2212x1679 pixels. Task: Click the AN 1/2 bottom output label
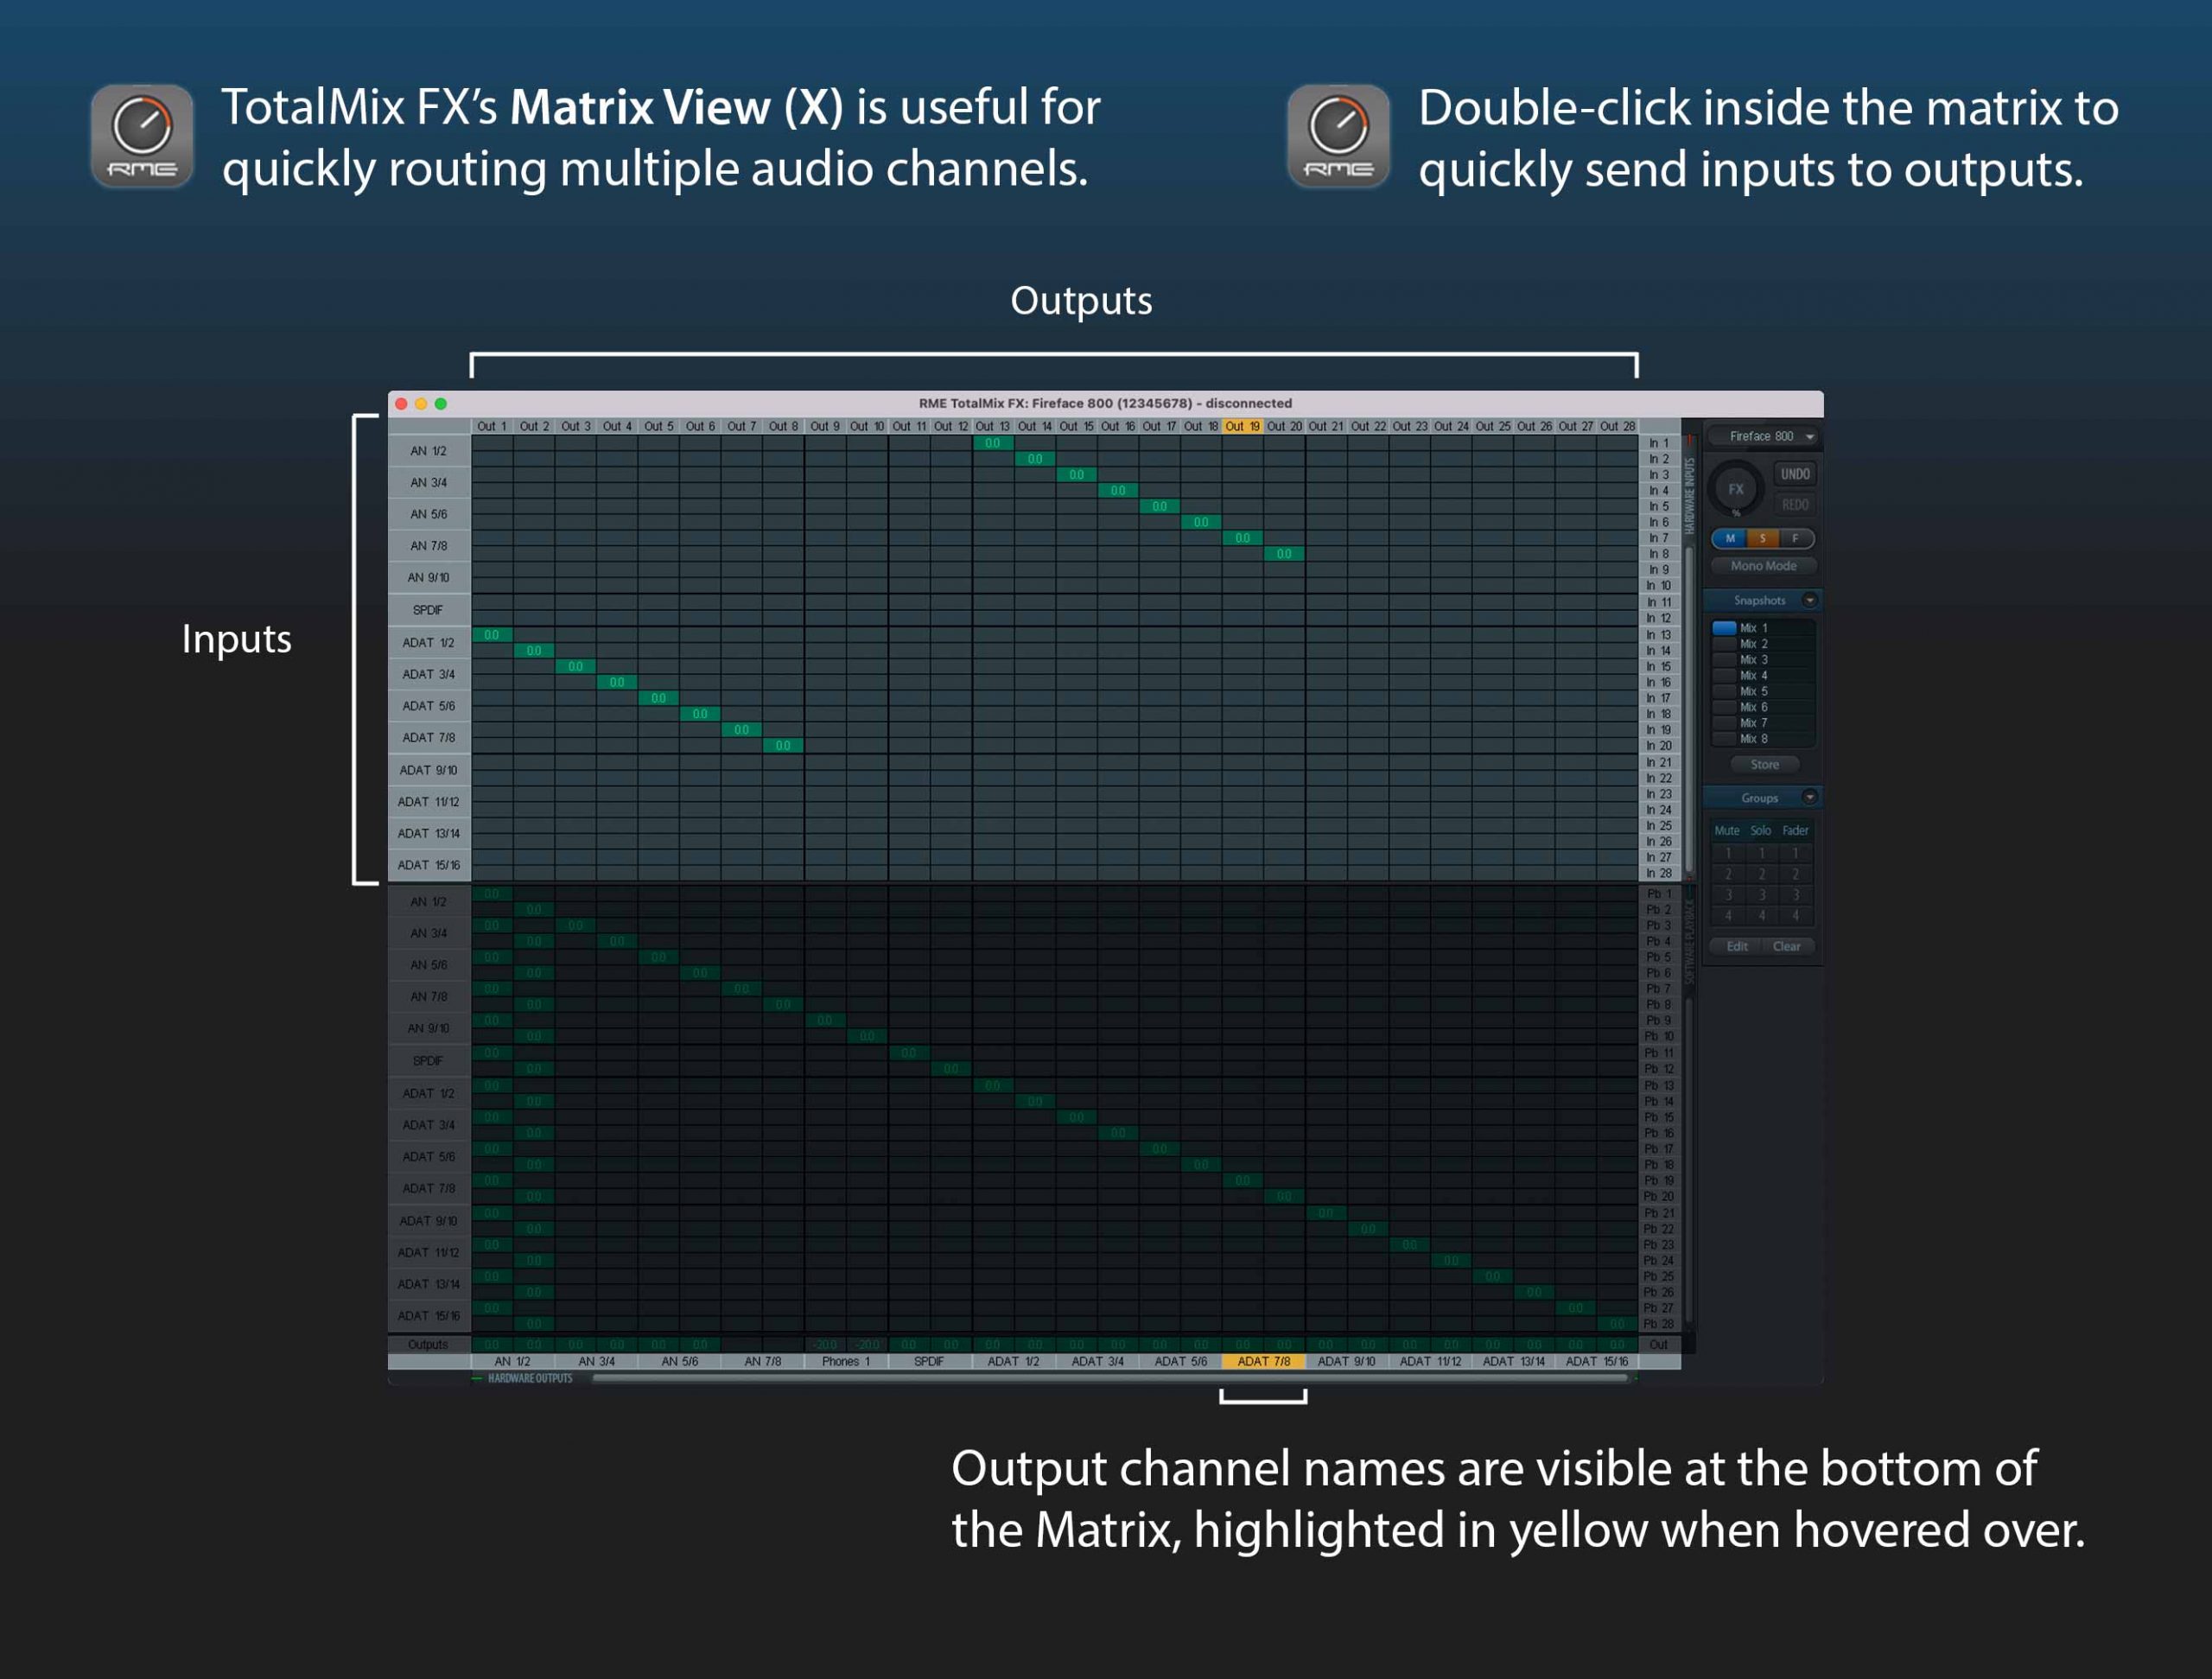point(513,1361)
